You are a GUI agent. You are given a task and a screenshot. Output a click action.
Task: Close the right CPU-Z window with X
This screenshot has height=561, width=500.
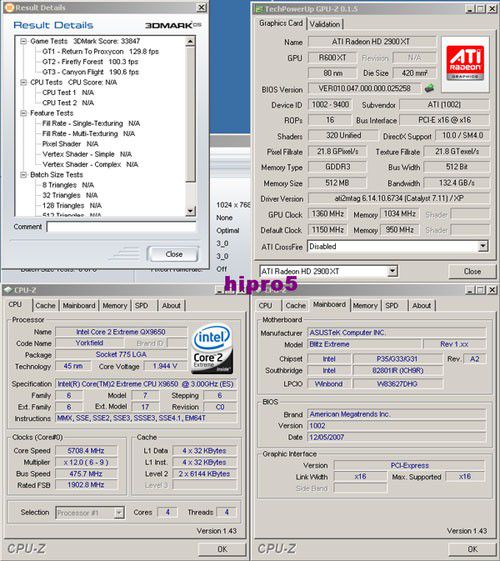tap(492, 290)
